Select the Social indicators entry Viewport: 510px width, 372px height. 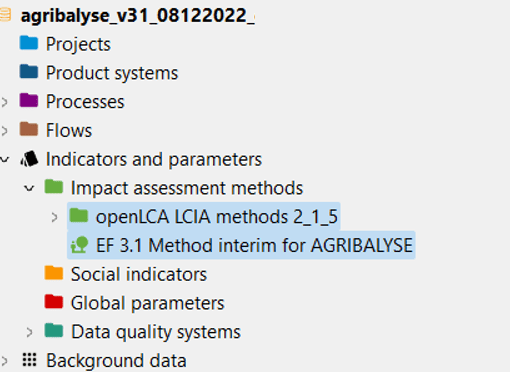click(139, 274)
